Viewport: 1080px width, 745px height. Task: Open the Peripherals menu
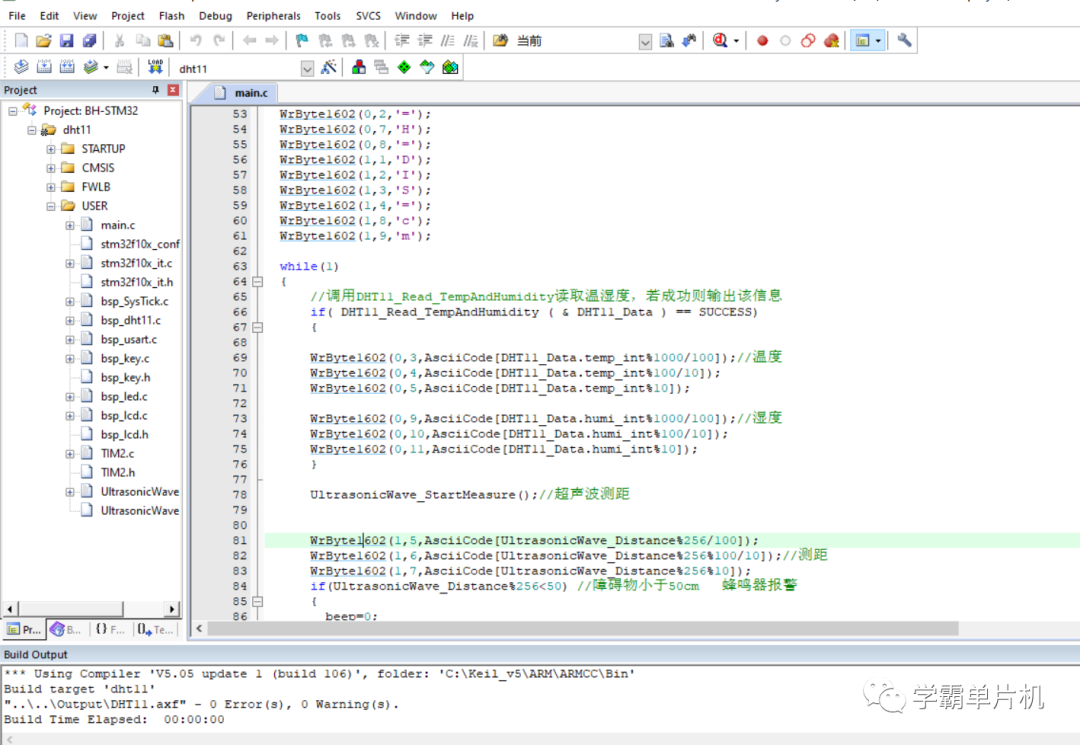273,15
